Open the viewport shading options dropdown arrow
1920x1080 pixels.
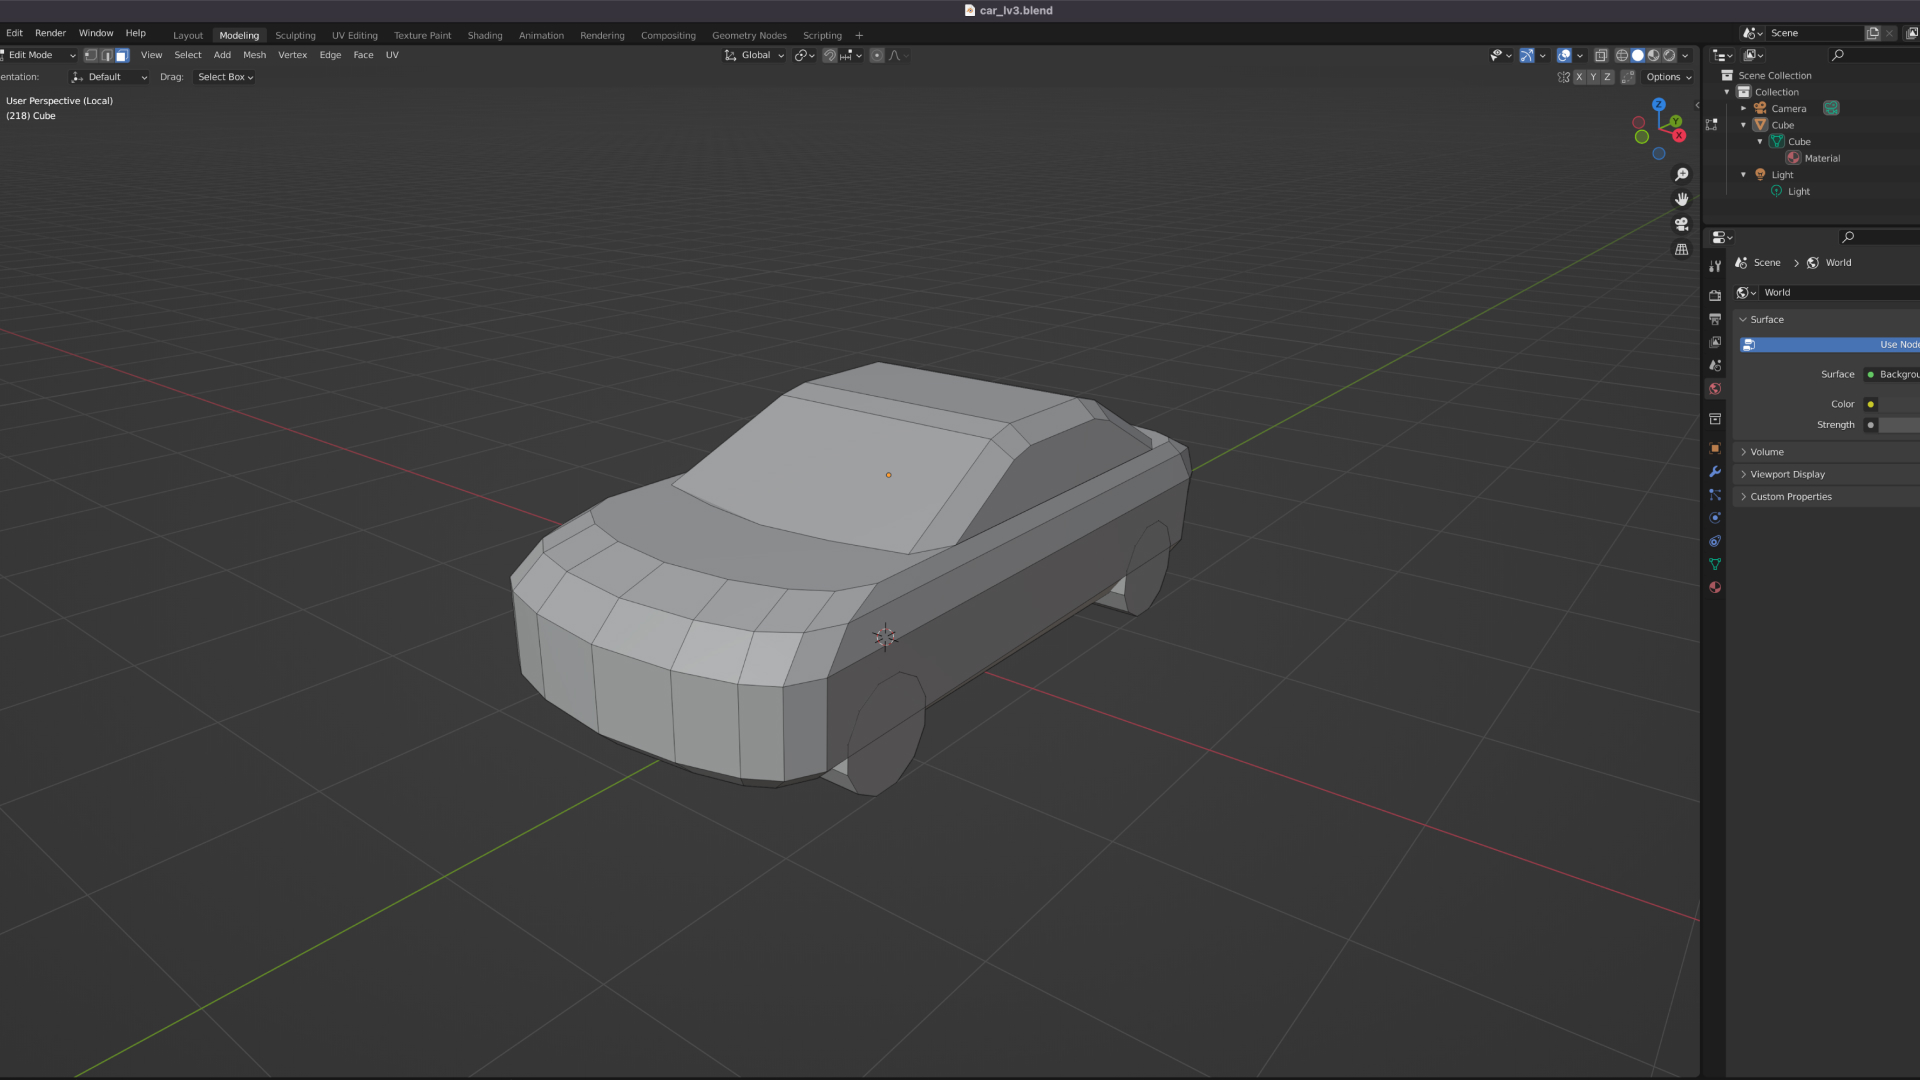click(1685, 55)
